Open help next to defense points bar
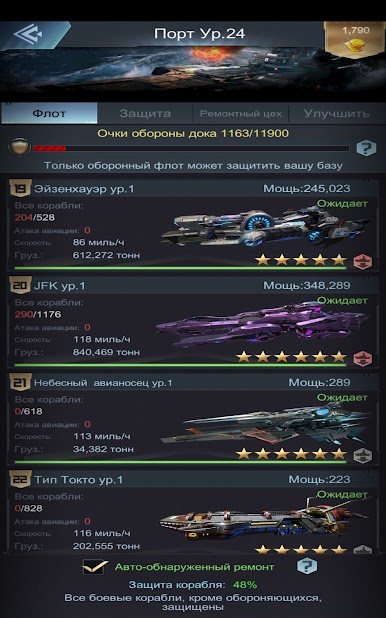The width and height of the screenshot is (386, 618). tap(366, 148)
